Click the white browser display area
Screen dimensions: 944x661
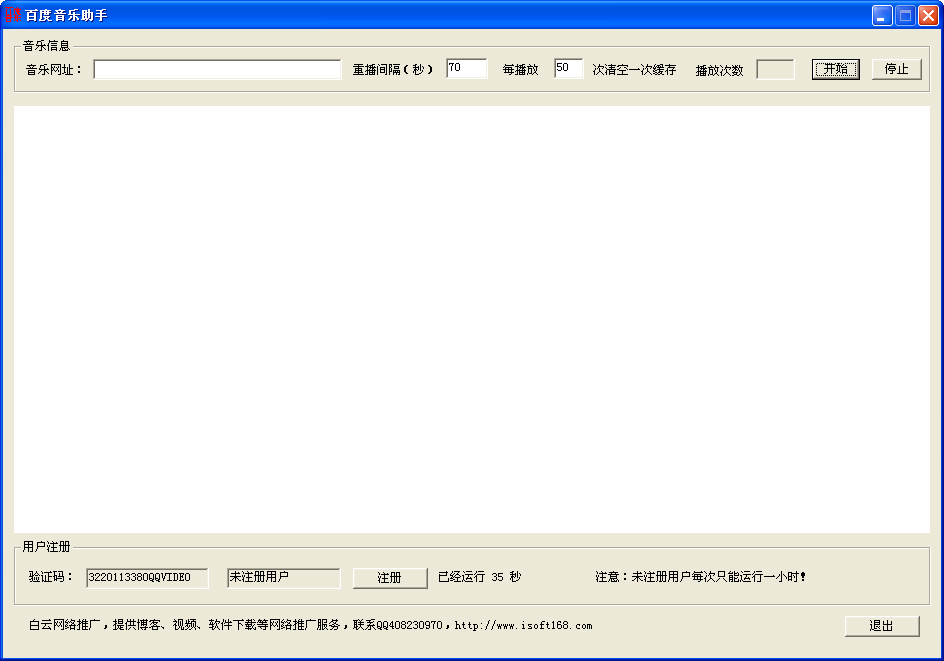tap(472, 319)
